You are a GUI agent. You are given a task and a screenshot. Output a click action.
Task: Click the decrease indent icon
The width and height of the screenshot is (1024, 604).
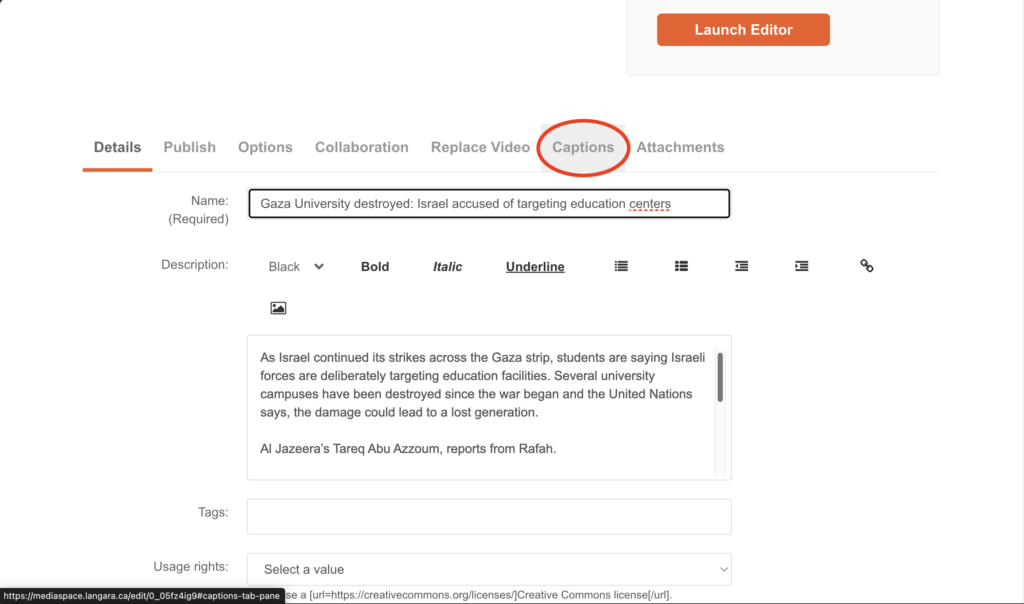pos(741,266)
